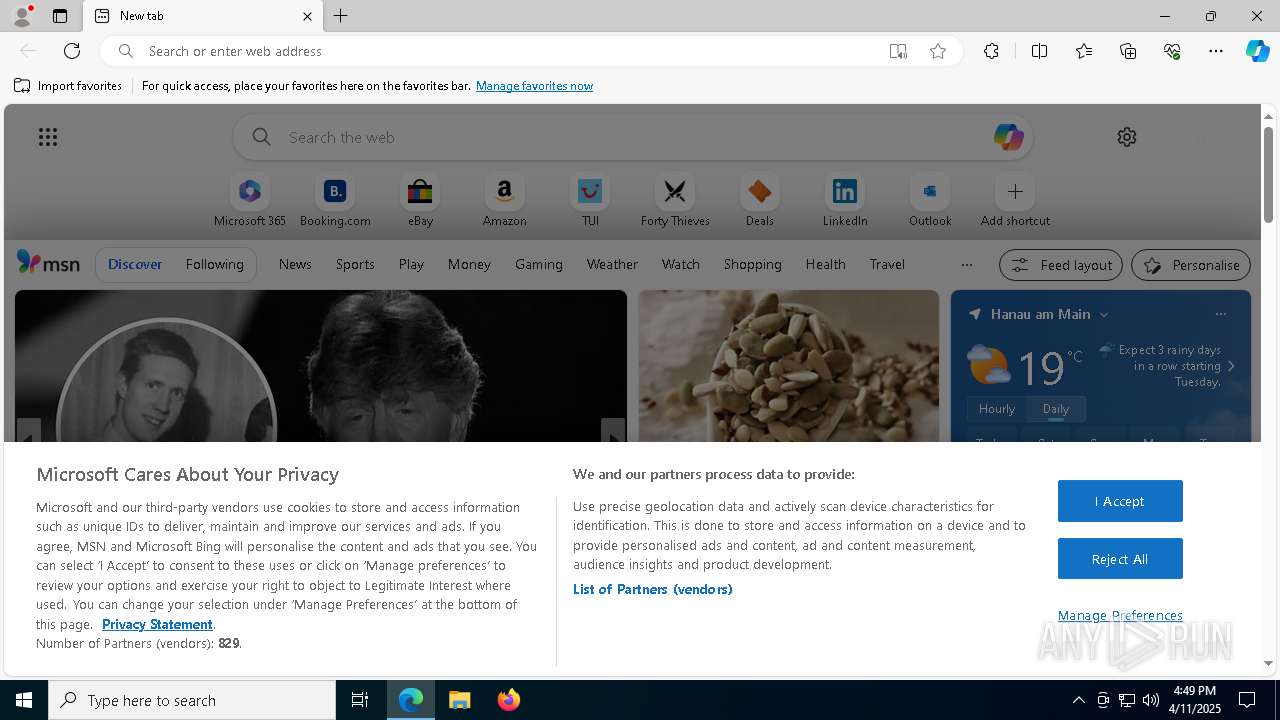Close the New tab tab
Viewport: 1280px width, 720px height.
point(307,16)
